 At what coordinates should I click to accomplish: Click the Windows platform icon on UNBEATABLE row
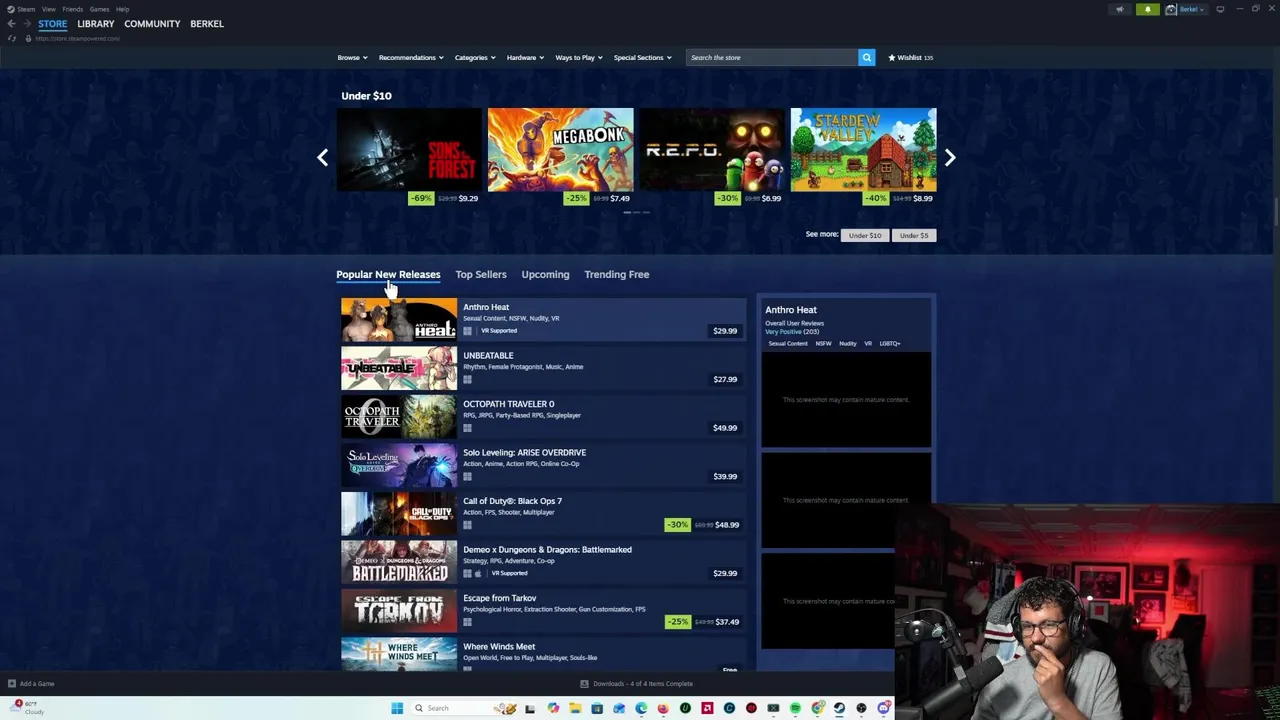pos(467,379)
